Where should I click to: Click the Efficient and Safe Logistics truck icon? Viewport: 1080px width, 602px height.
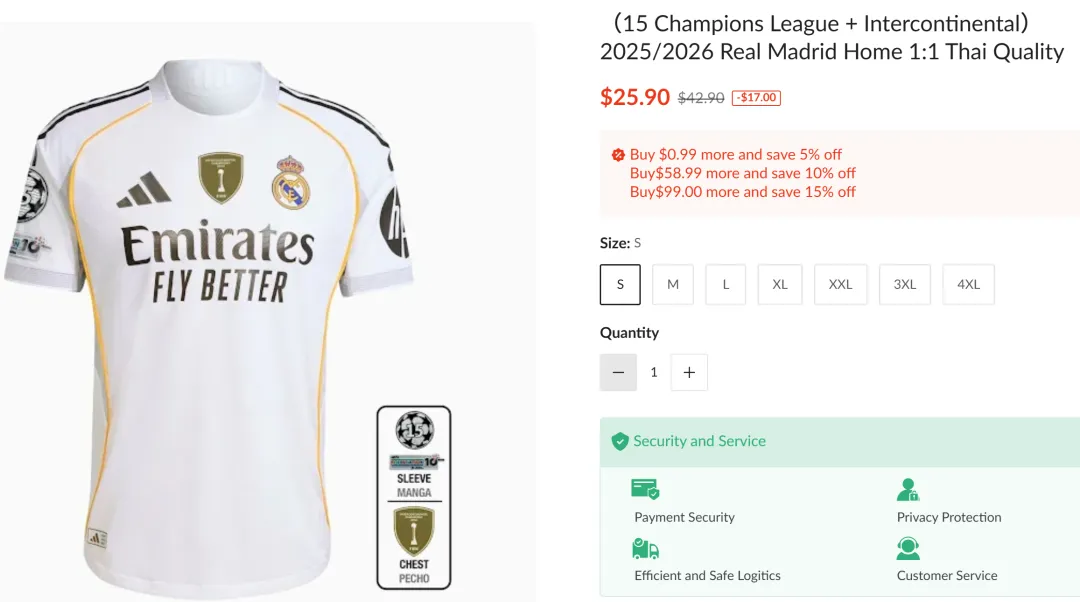645,548
